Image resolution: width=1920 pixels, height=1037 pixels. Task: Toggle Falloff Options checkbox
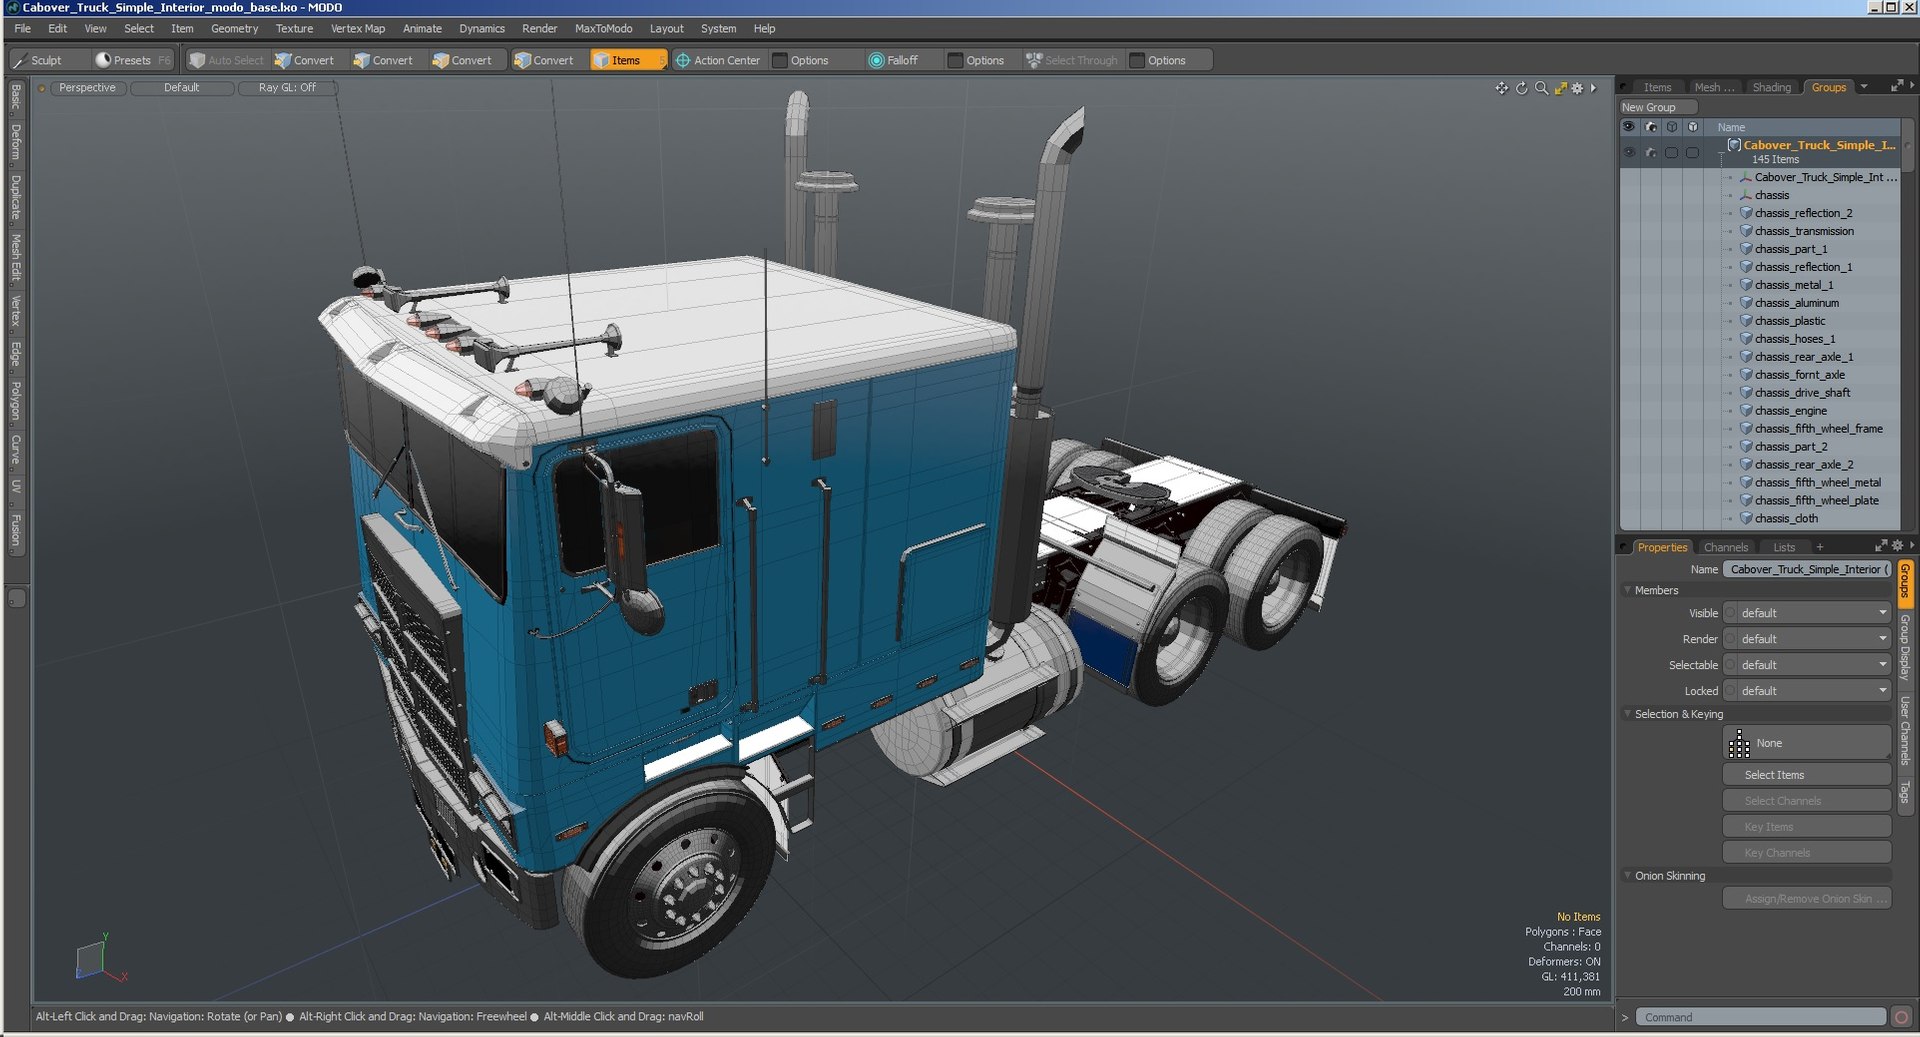(956, 60)
